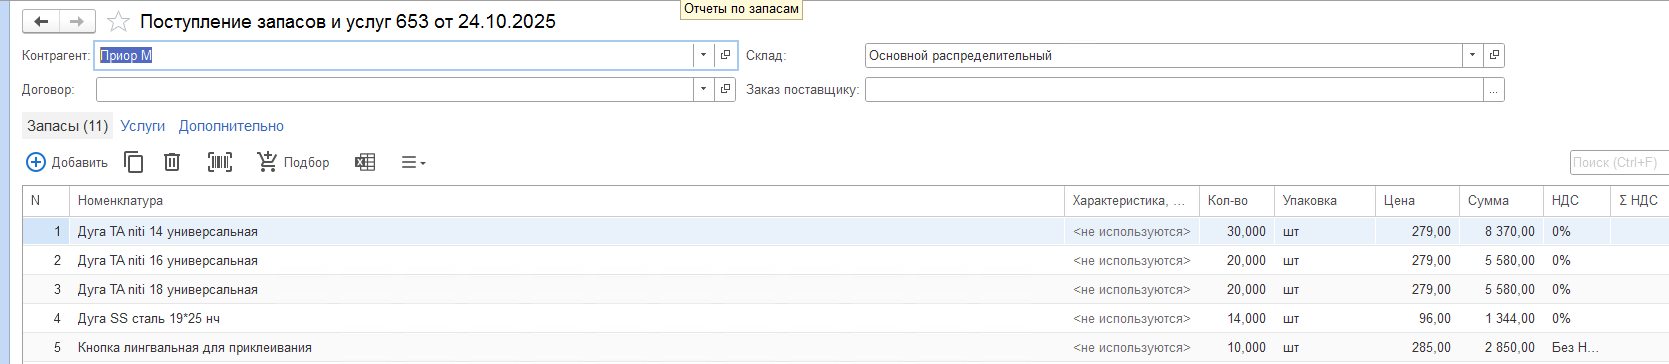Click Упаковка column header
The width and height of the screenshot is (1669, 364).
(x=1325, y=201)
